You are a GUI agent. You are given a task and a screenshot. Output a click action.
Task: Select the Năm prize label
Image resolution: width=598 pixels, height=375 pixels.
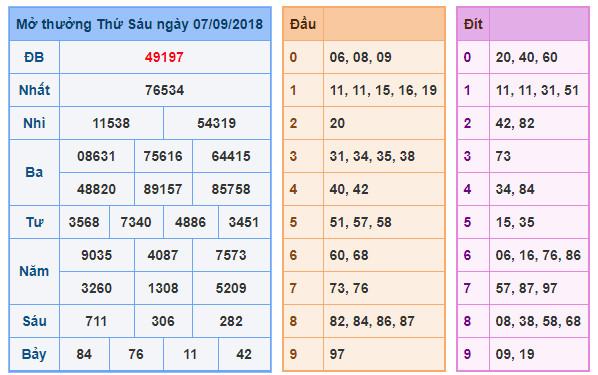34,271
